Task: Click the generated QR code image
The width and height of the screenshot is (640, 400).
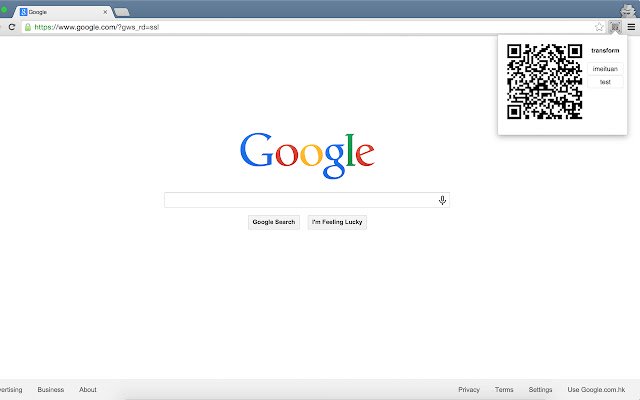Action: click(x=544, y=82)
